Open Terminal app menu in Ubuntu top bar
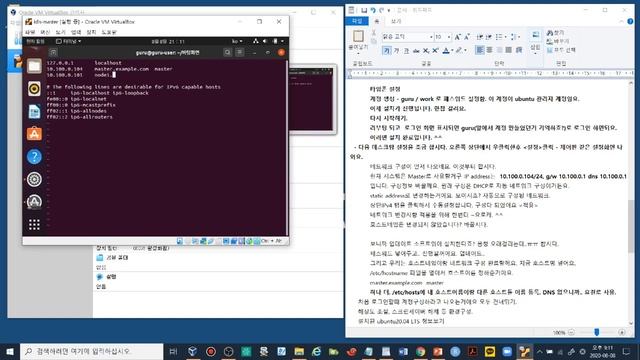 [x=68, y=41]
